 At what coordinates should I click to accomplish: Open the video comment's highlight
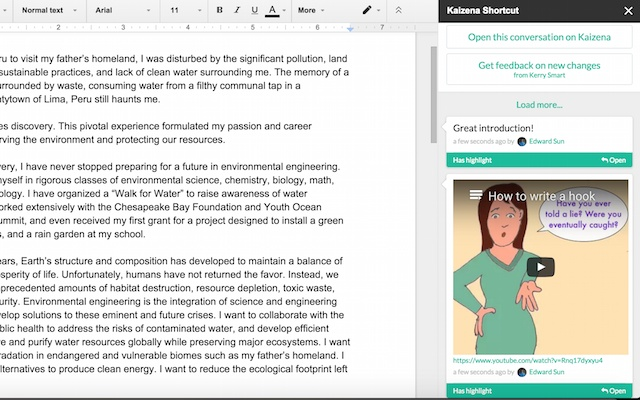613,391
